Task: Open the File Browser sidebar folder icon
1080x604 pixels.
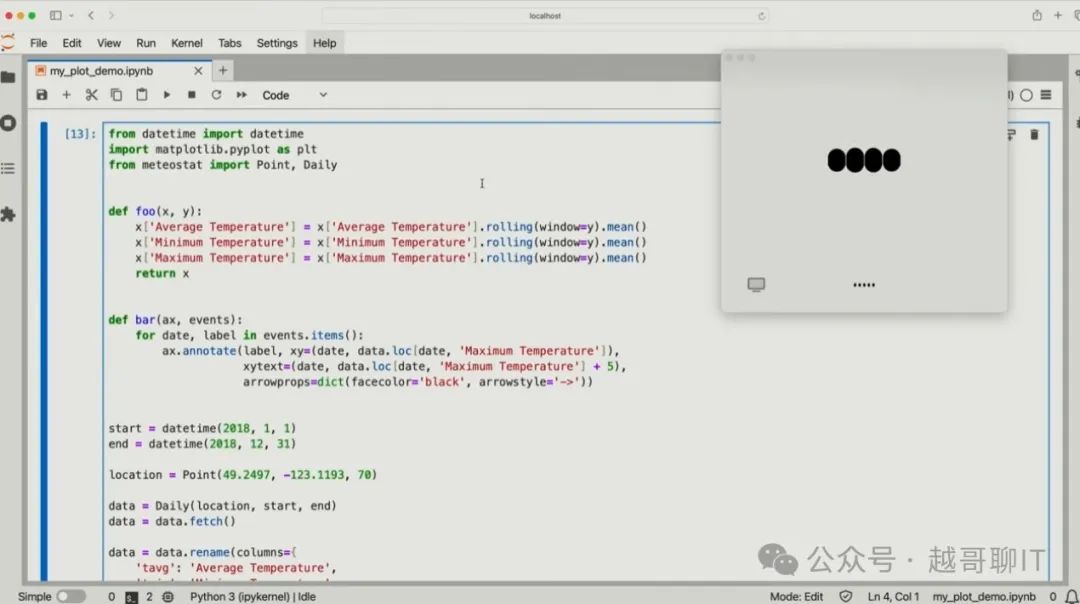Action: point(8,77)
